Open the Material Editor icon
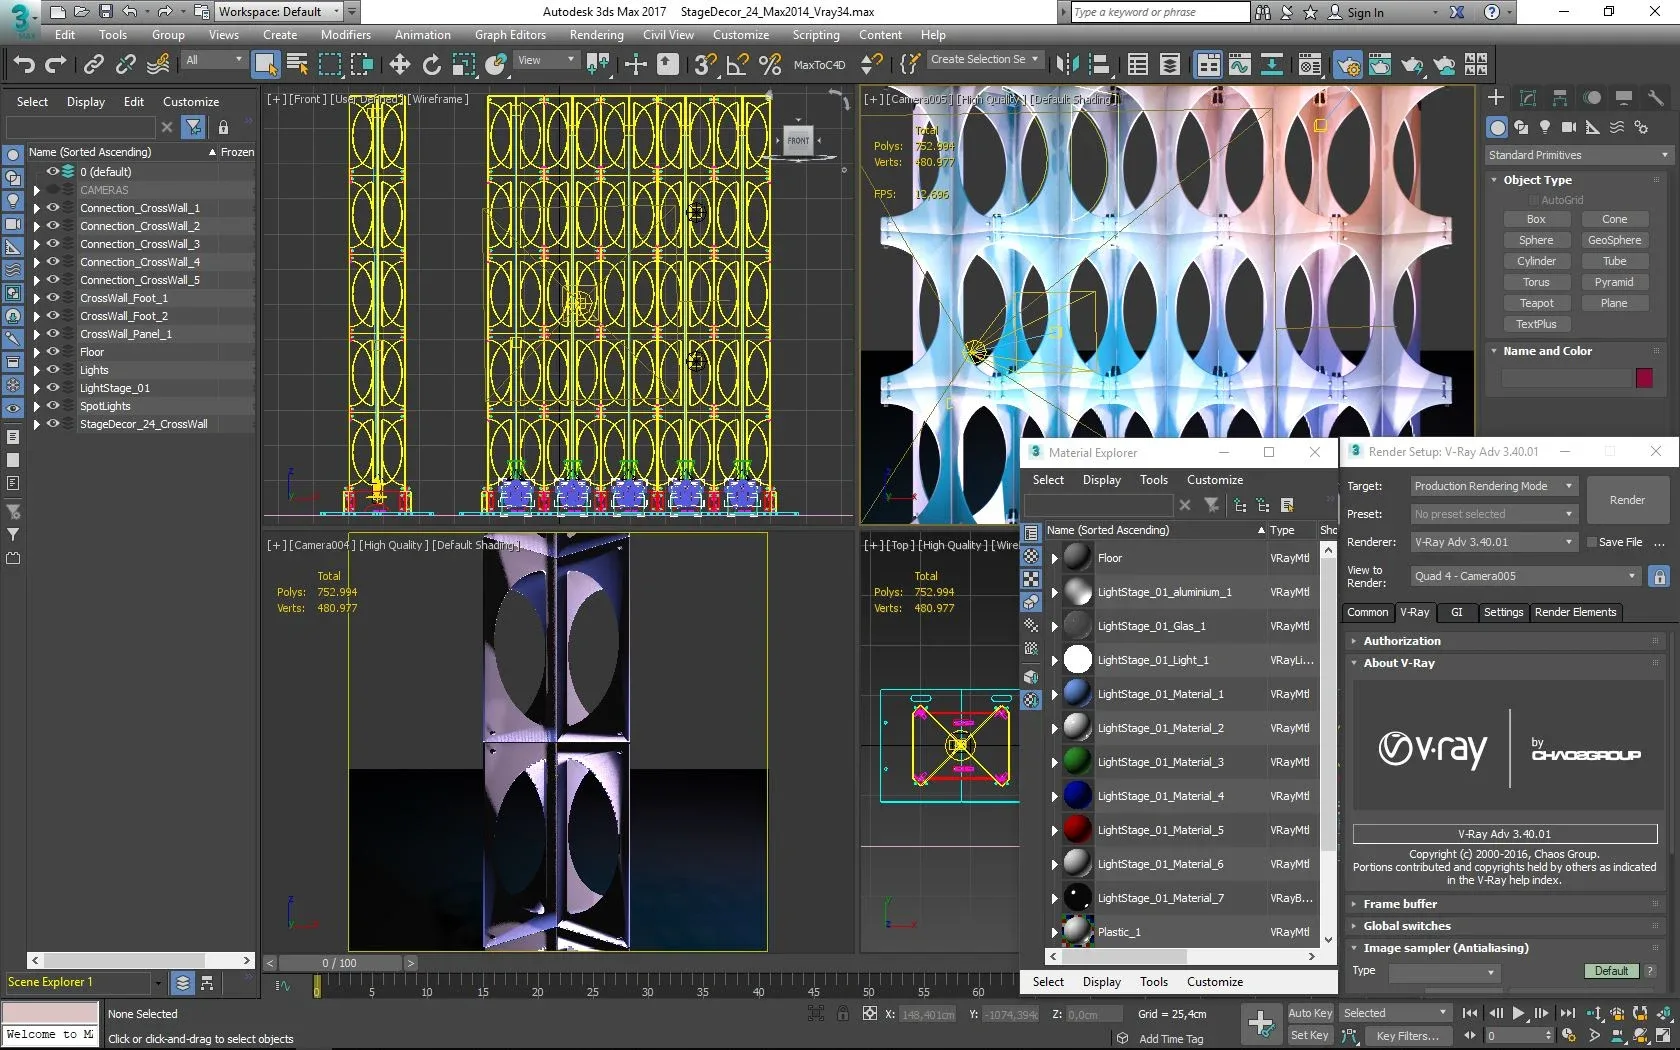Viewport: 1680px width, 1050px height. 1310,65
